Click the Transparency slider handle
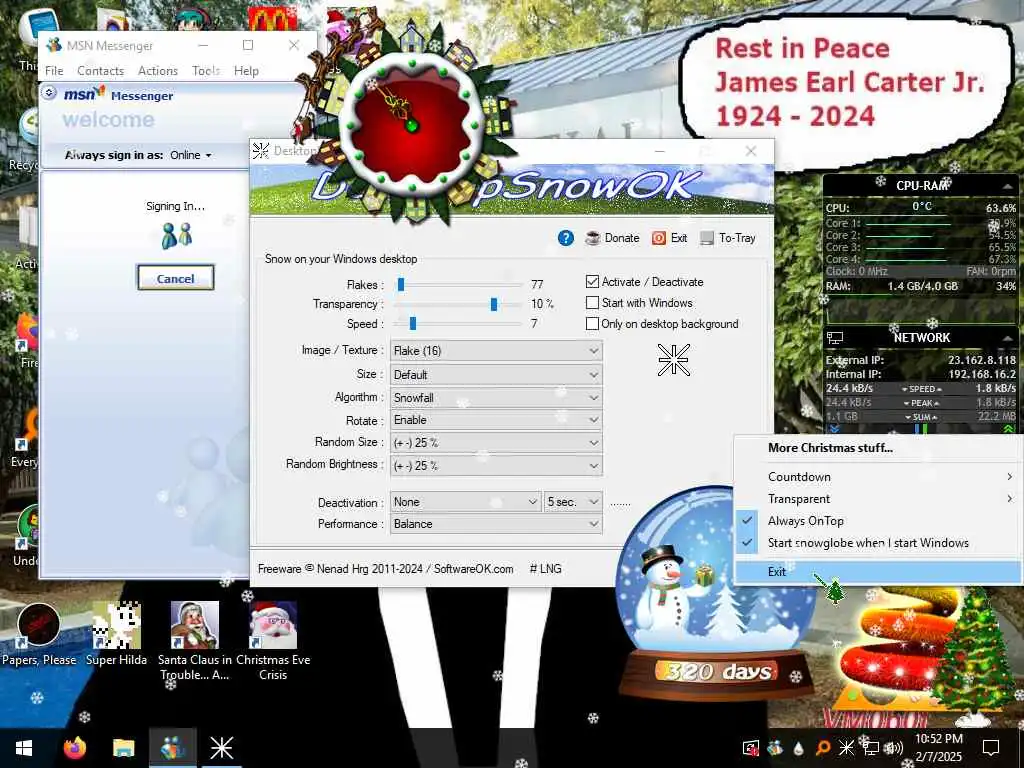Screen dimensions: 1024x768 tap(494, 304)
